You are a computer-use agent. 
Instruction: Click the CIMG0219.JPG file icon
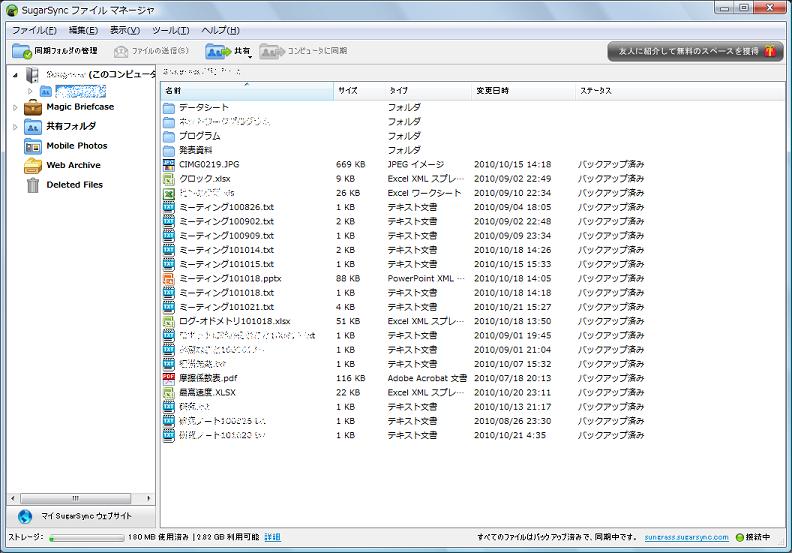169,165
